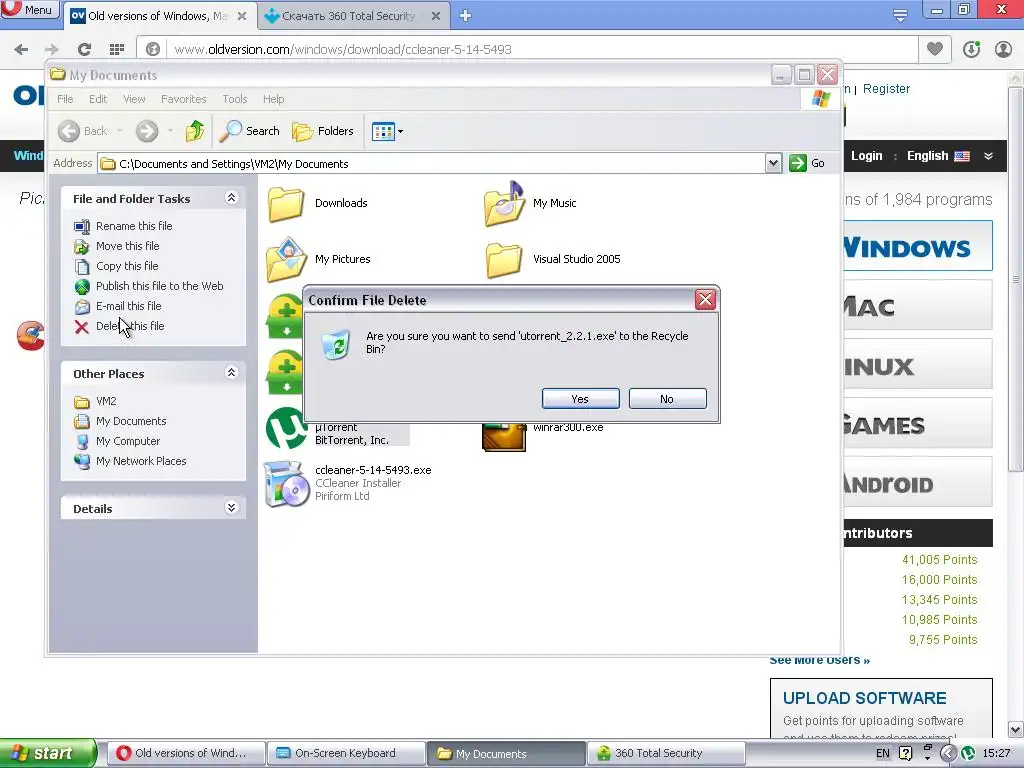Close the Confirm File Delete dialog
The height and width of the screenshot is (768, 1024).
pos(705,300)
